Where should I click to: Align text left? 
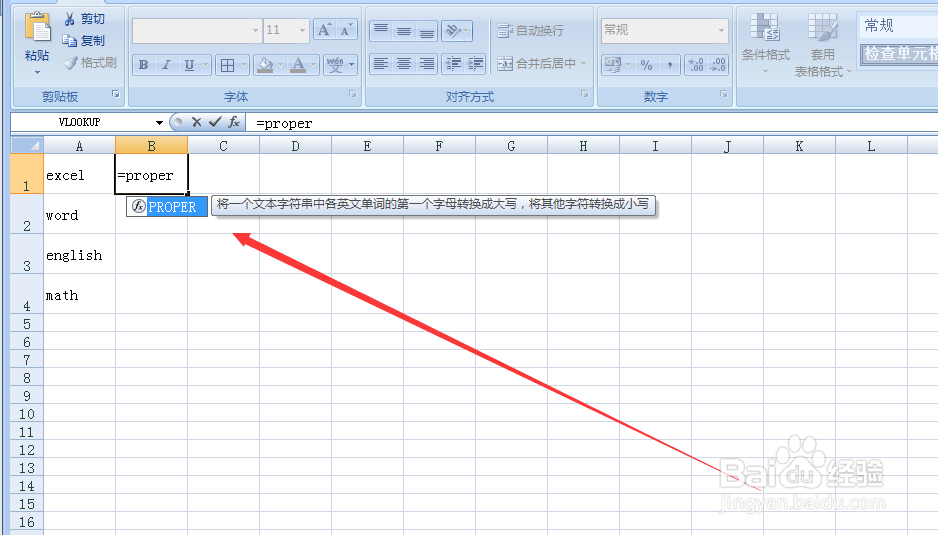(x=381, y=63)
